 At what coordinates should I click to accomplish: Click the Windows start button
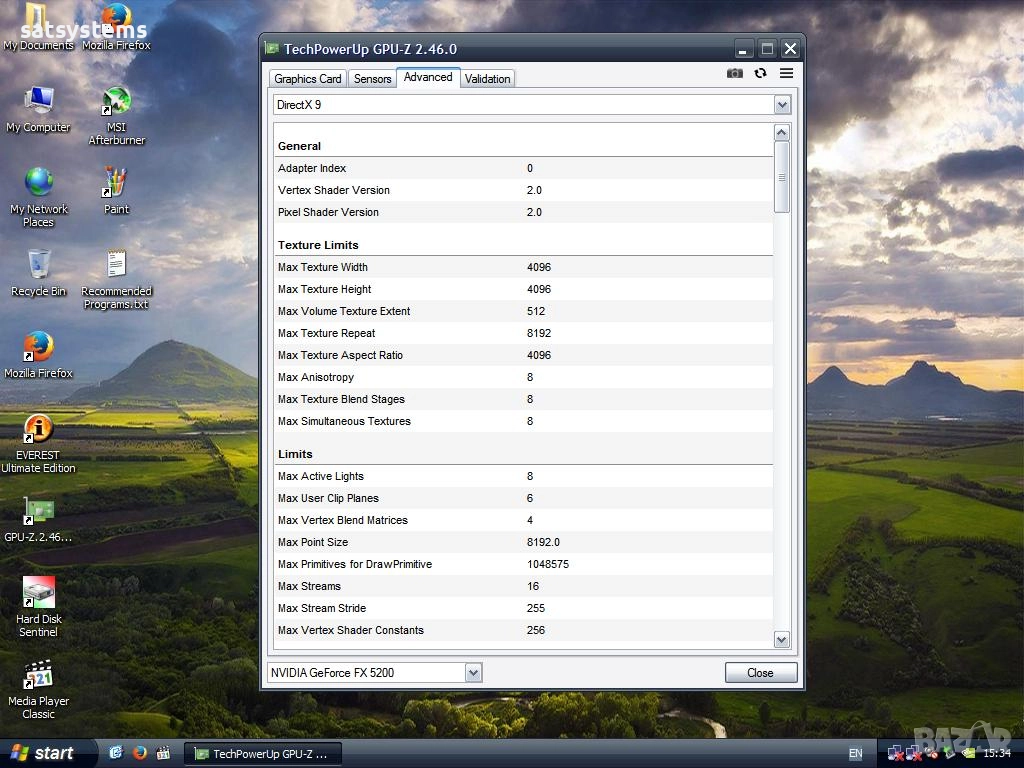click(45, 753)
